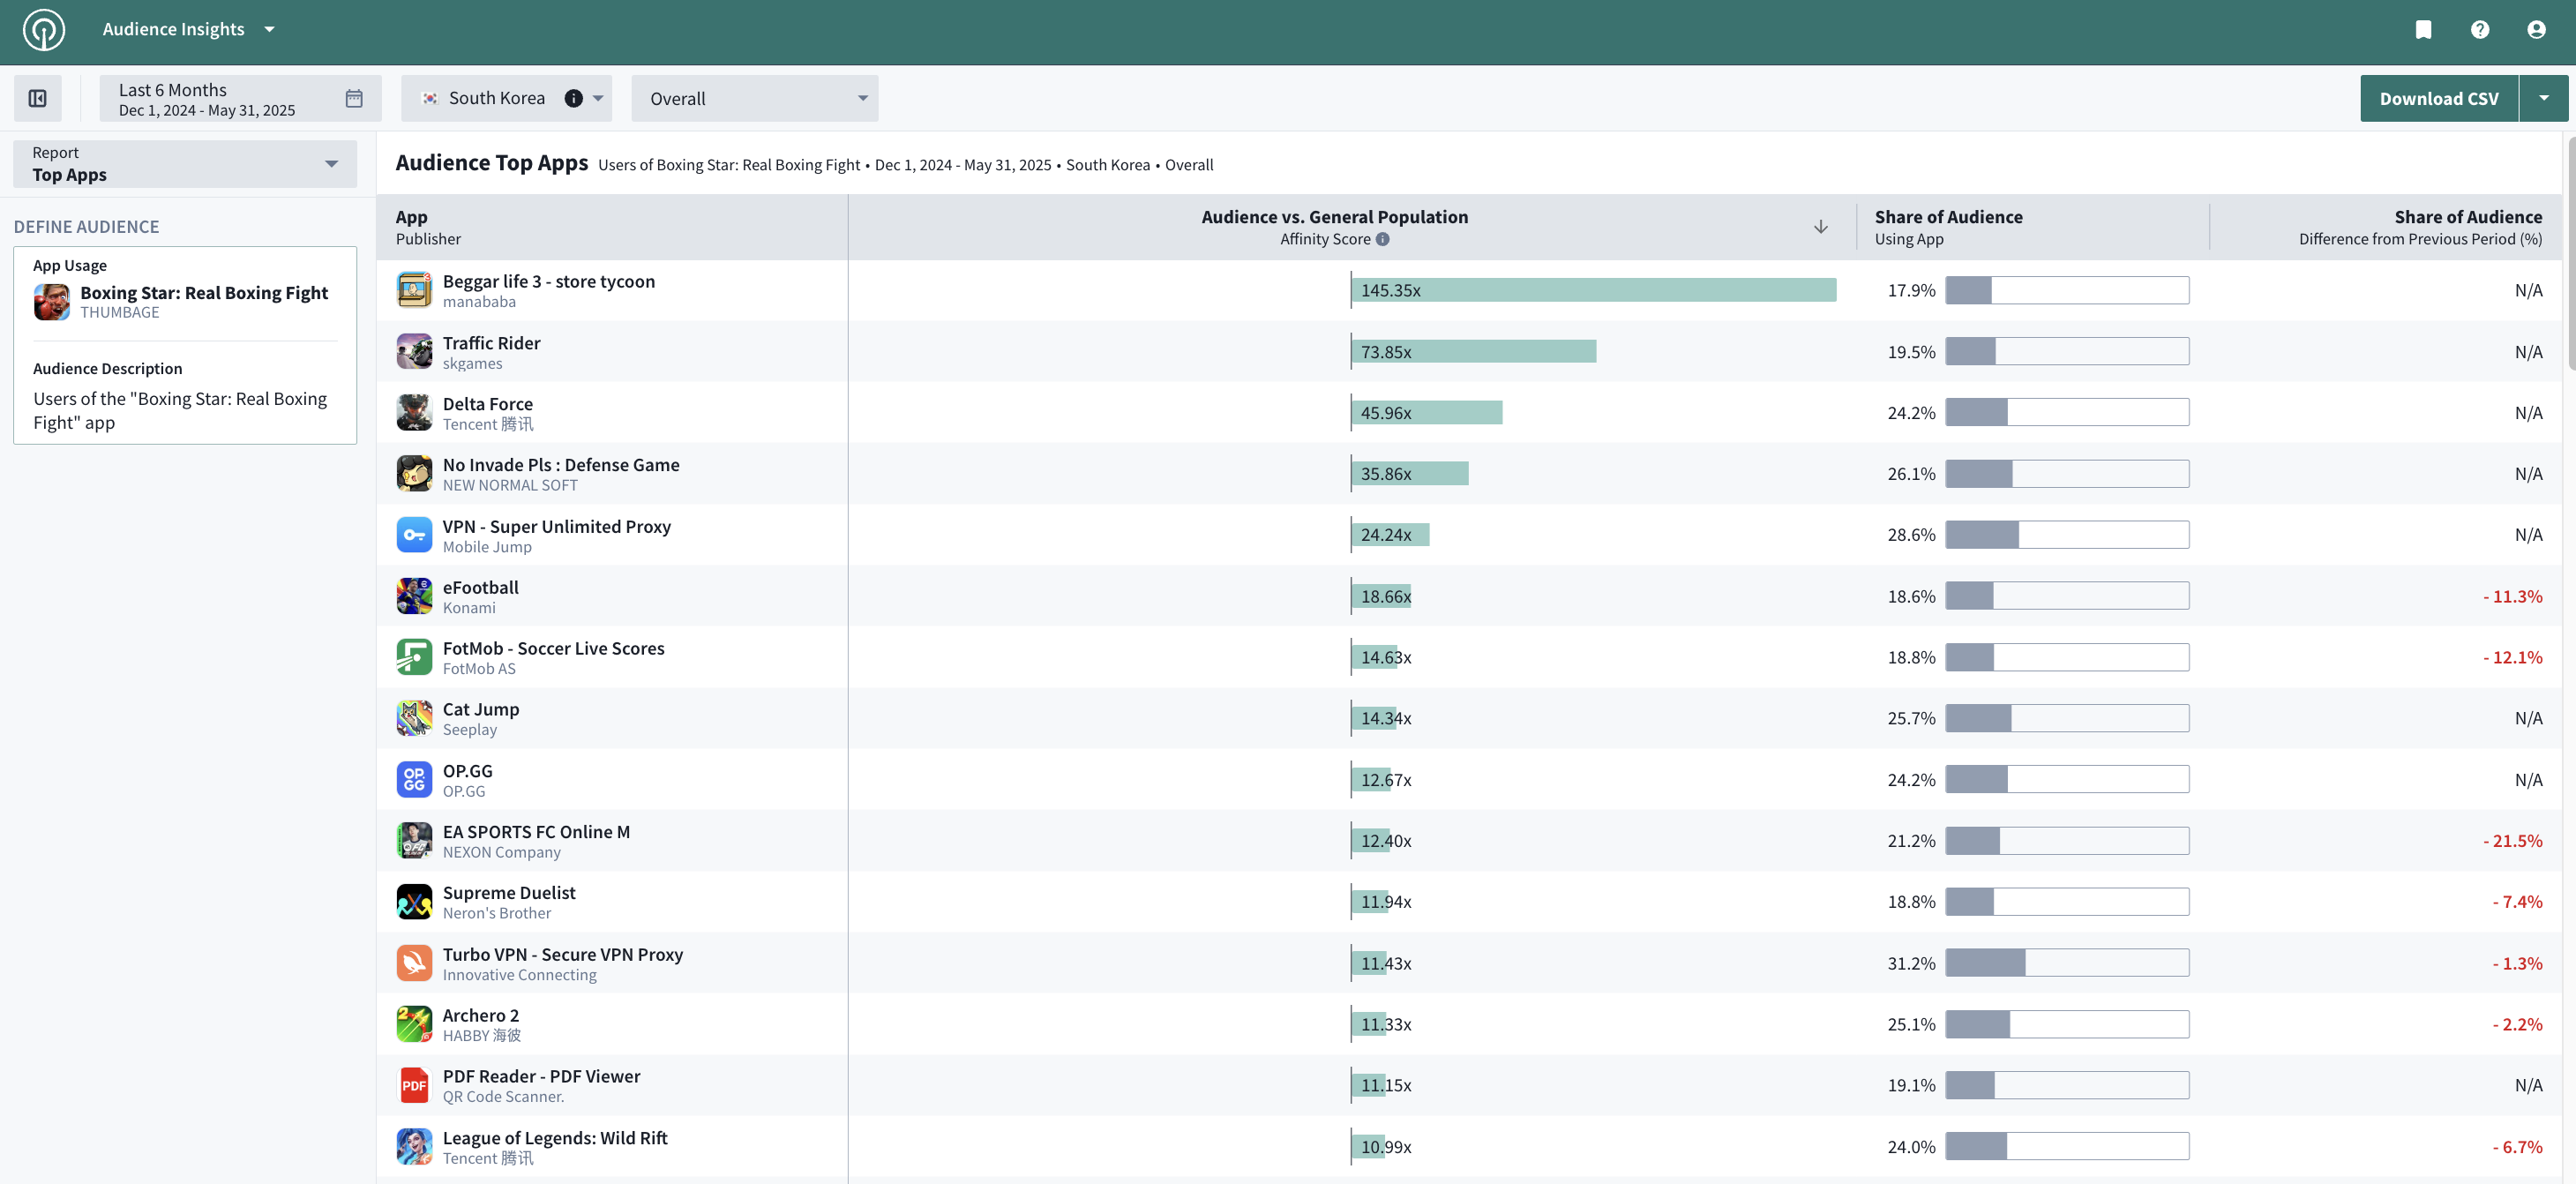Screen dimensions: 2576x1184
Task: Click the bookmark icon in header
Action: [x=2423, y=30]
